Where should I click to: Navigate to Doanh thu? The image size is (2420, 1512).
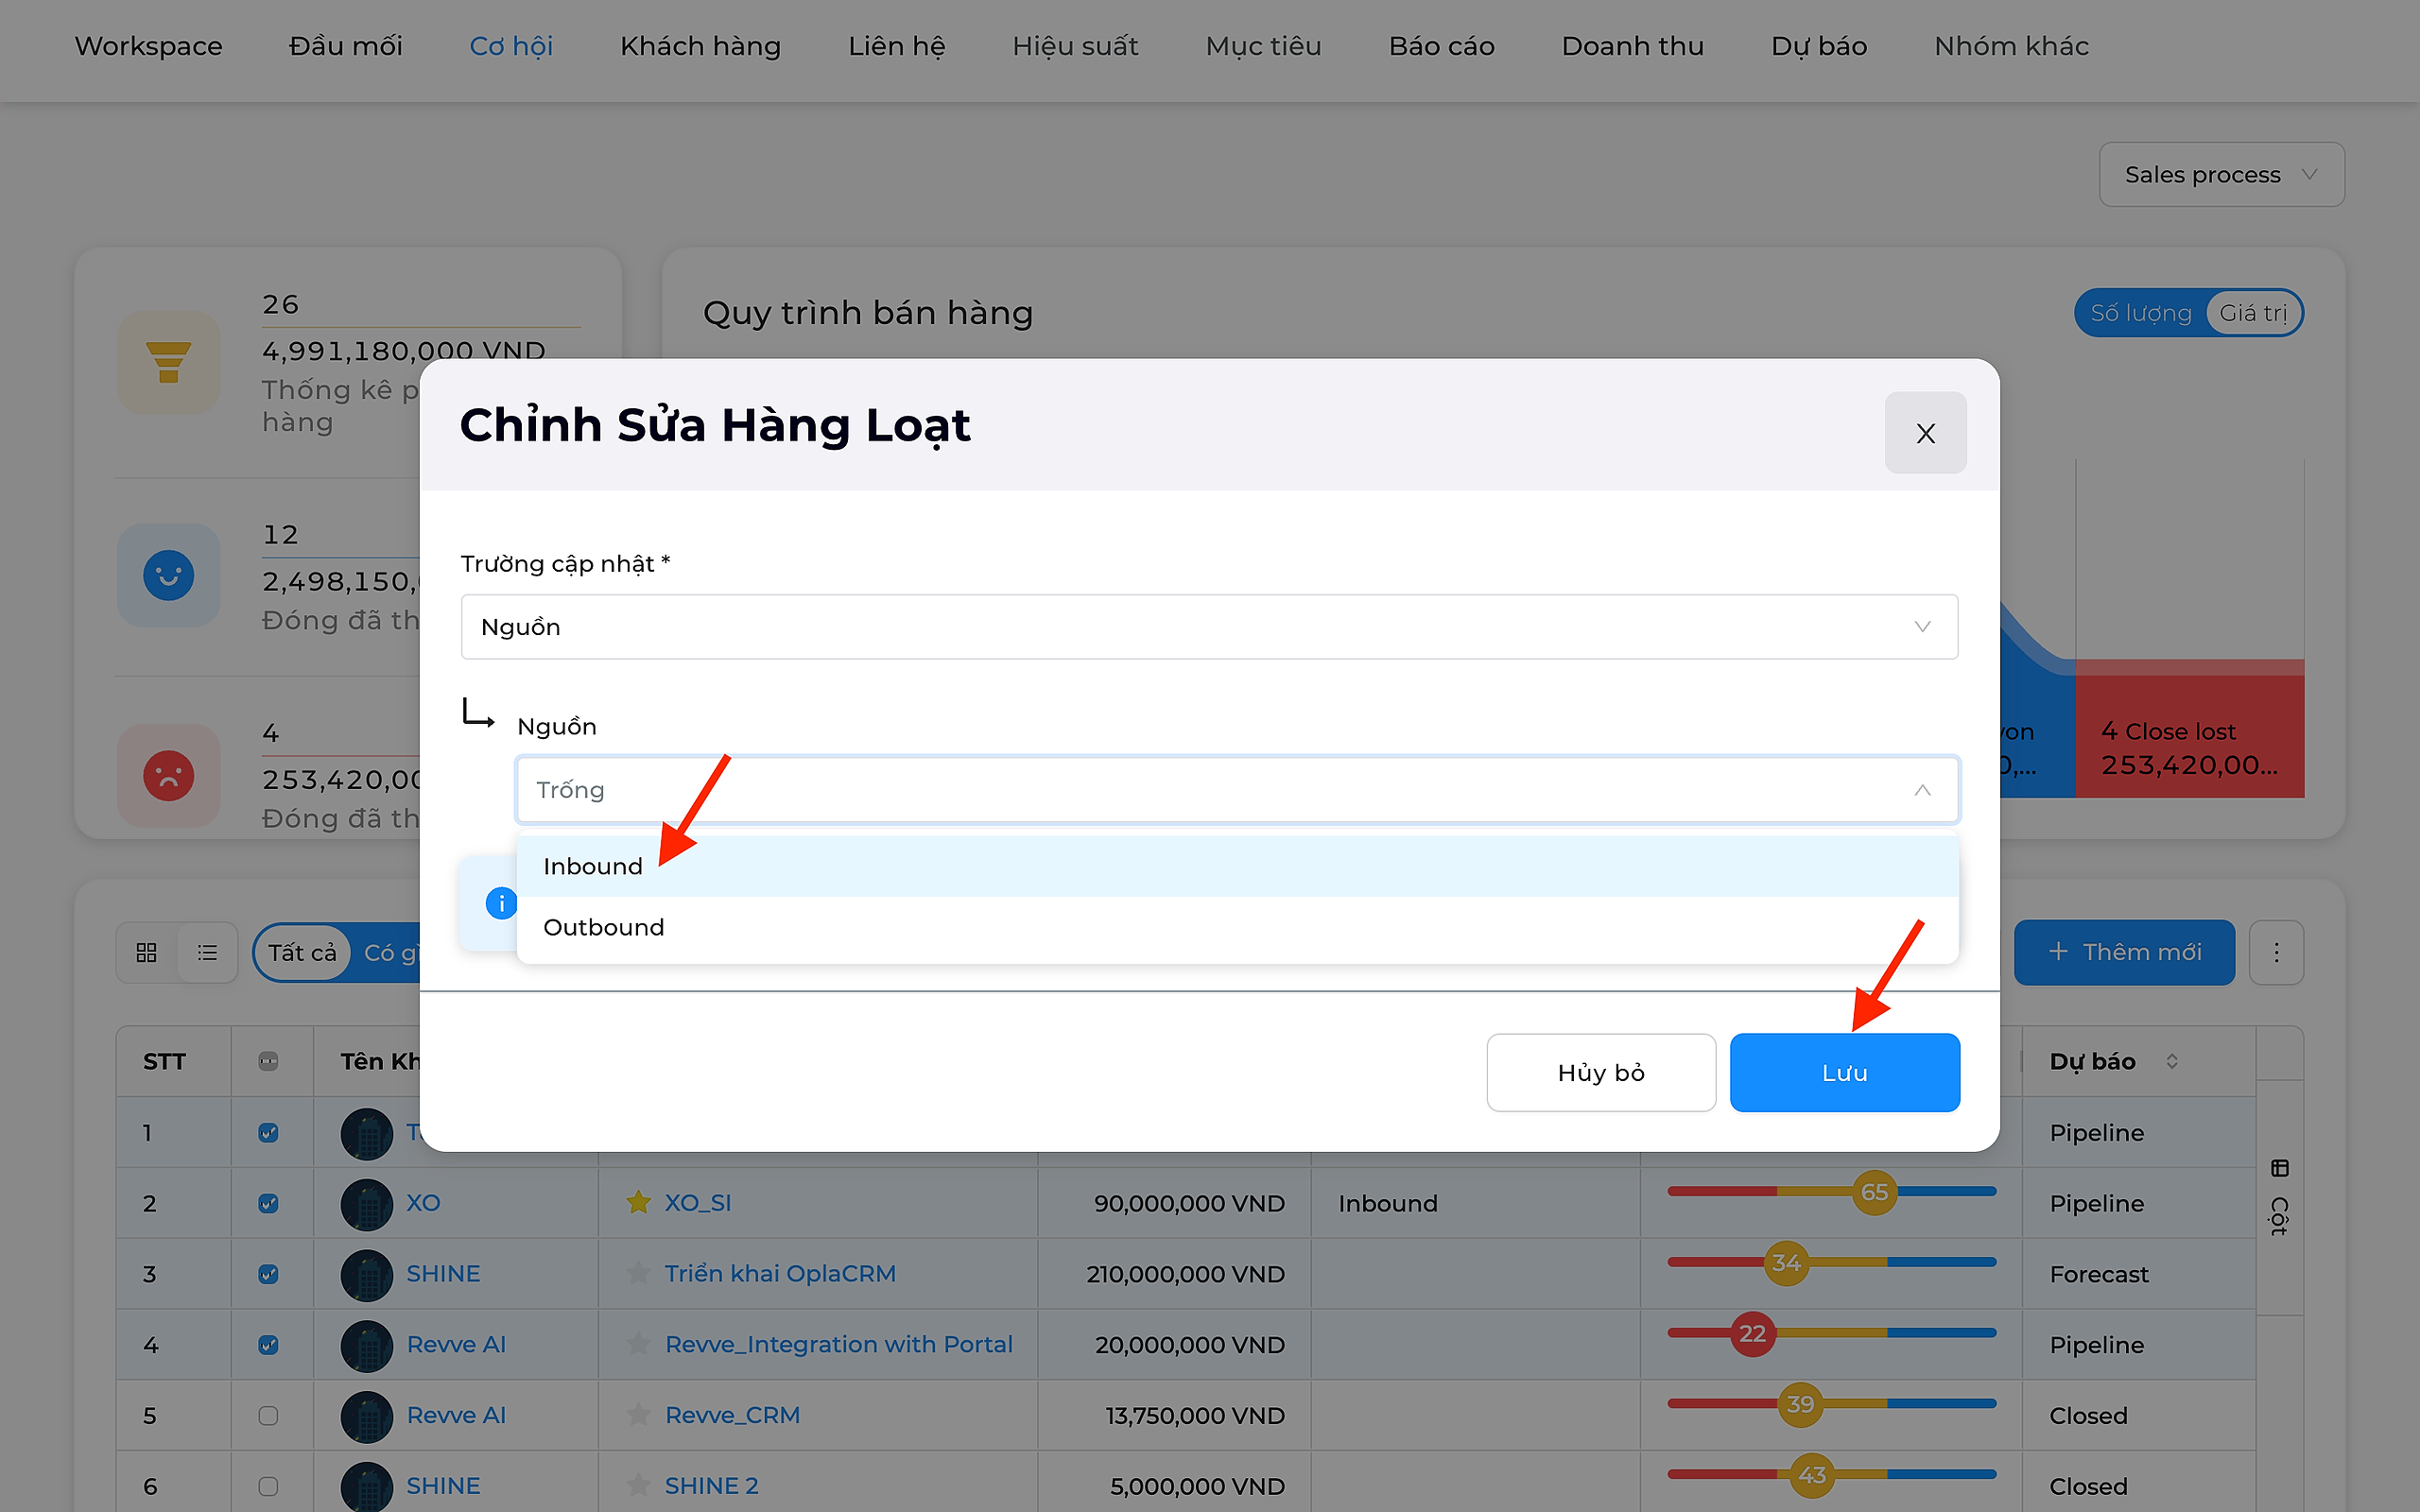click(x=1632, y=46)
